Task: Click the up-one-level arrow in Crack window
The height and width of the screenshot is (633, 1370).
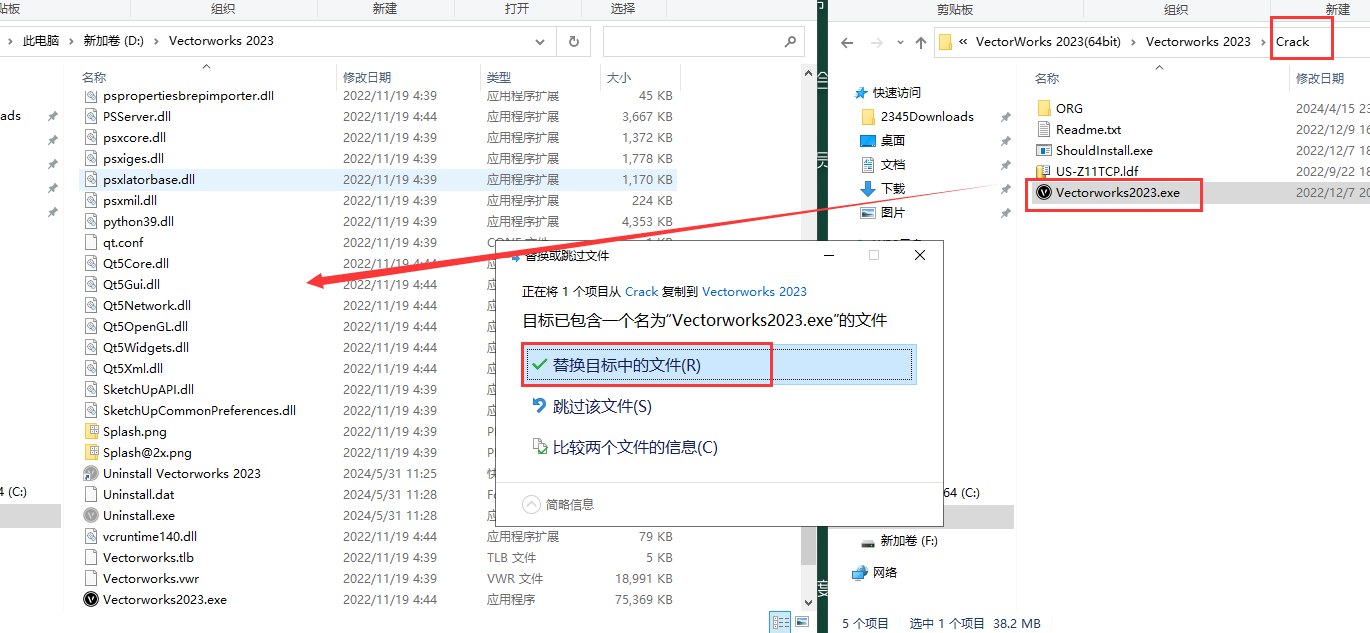Action: click(922, 43)
